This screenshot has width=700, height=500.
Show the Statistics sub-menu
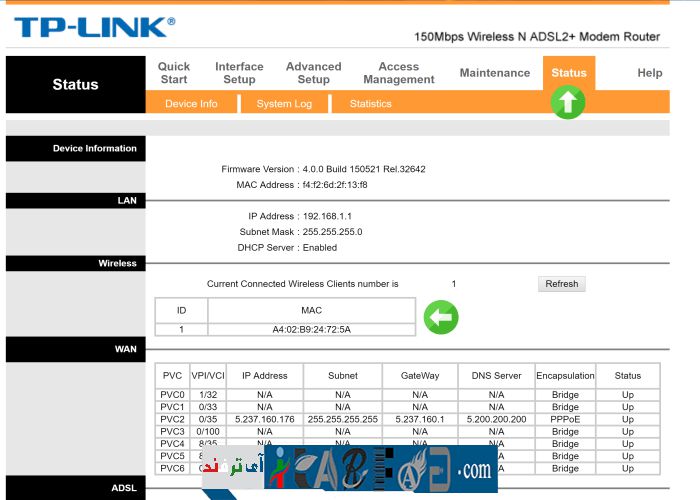[x=370, y=104]
